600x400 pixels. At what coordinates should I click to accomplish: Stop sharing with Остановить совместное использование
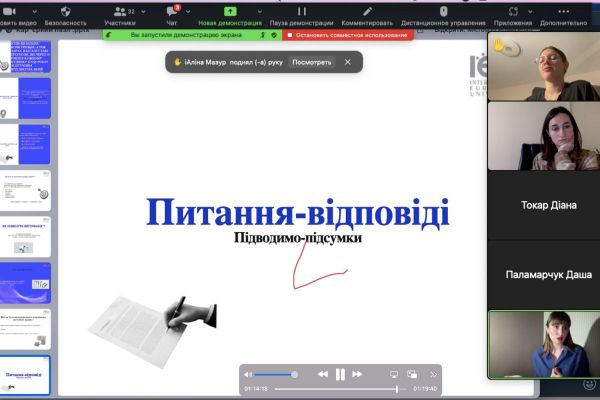[349, 35]
